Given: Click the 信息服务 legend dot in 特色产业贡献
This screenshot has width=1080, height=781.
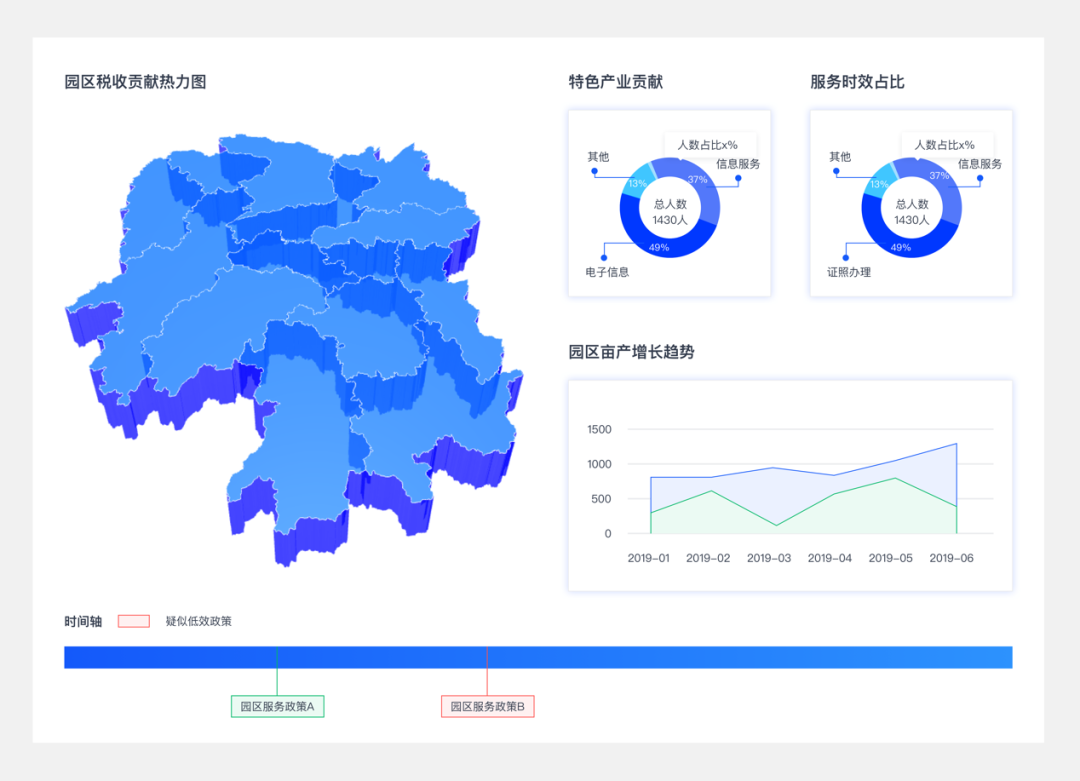Looking at the screenshot, I should tap(738, 178).
